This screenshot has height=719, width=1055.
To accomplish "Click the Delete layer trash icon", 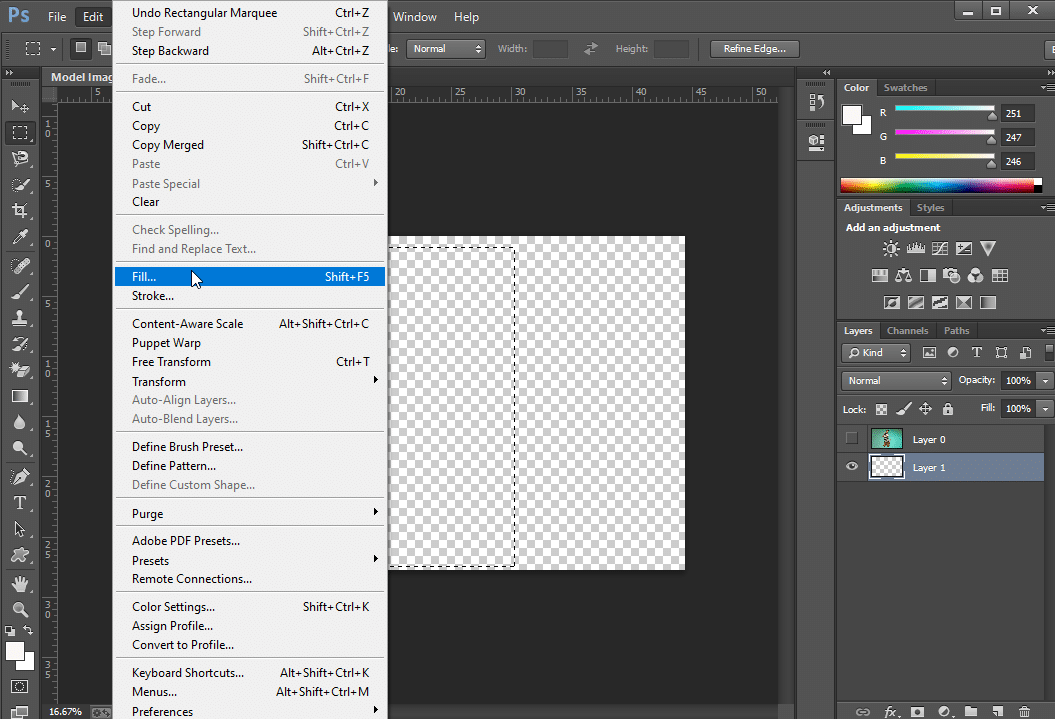I will 1023,711.
